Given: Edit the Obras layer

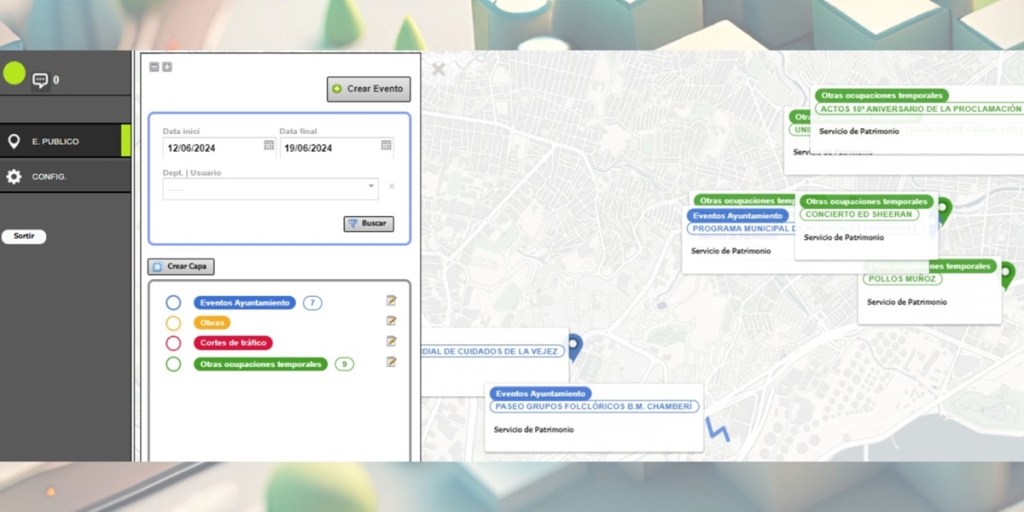Looking at the screenshot, I should coord(392,321).
